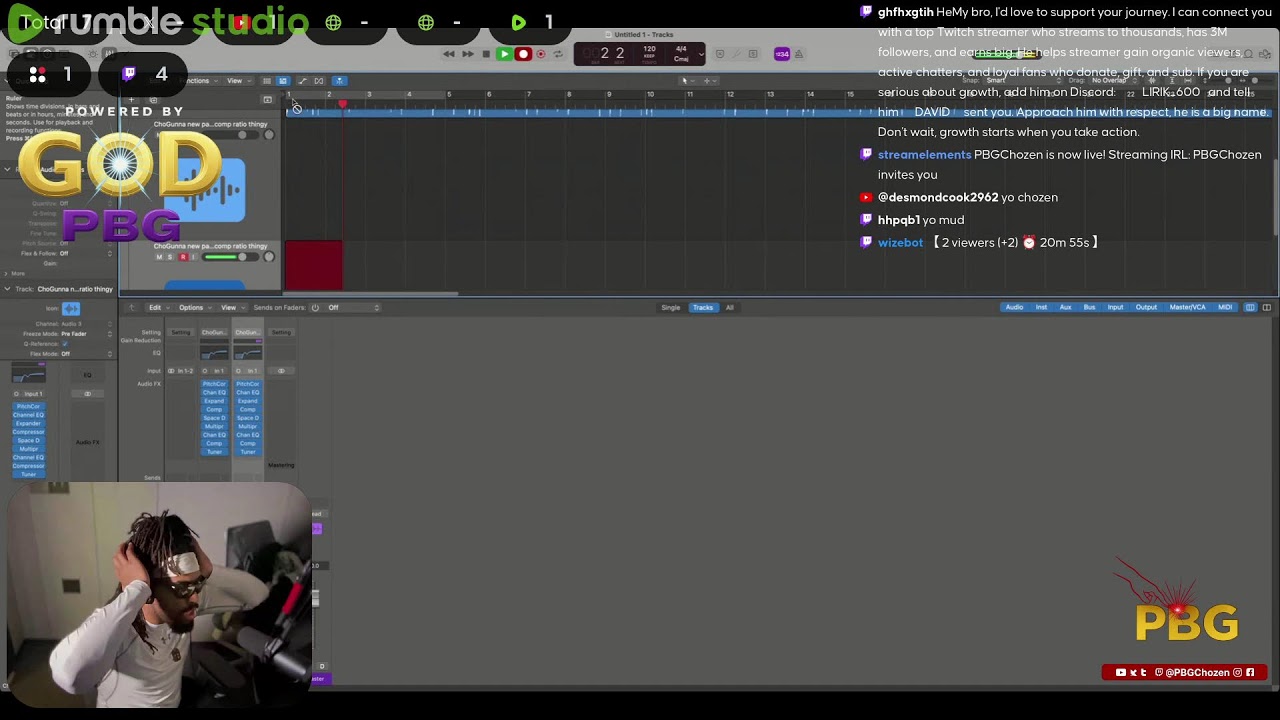Viewport: 1280px width, 720px height.
Task: Click the Rewind transport button
Action: click(449, 54)
